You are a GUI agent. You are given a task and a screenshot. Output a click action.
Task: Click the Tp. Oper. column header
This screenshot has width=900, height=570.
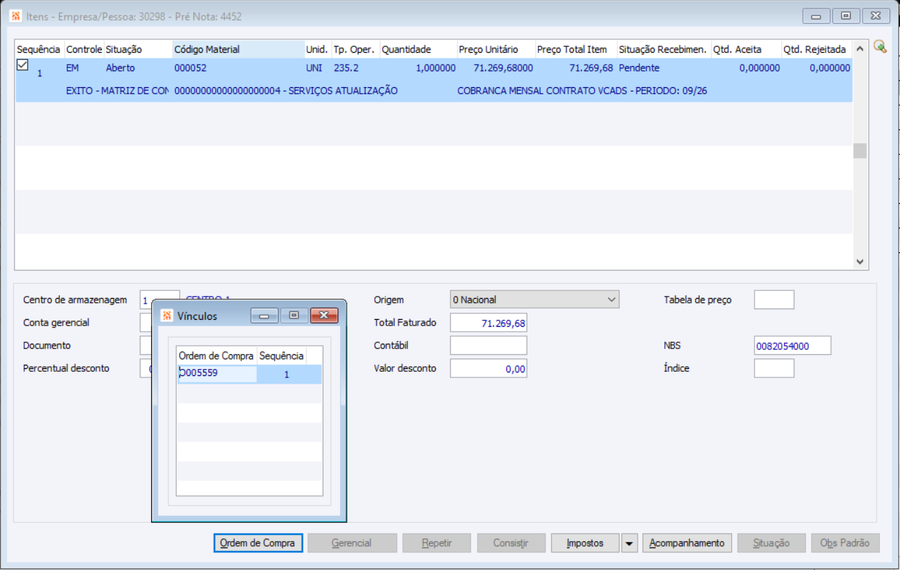(x=355, y=49)
